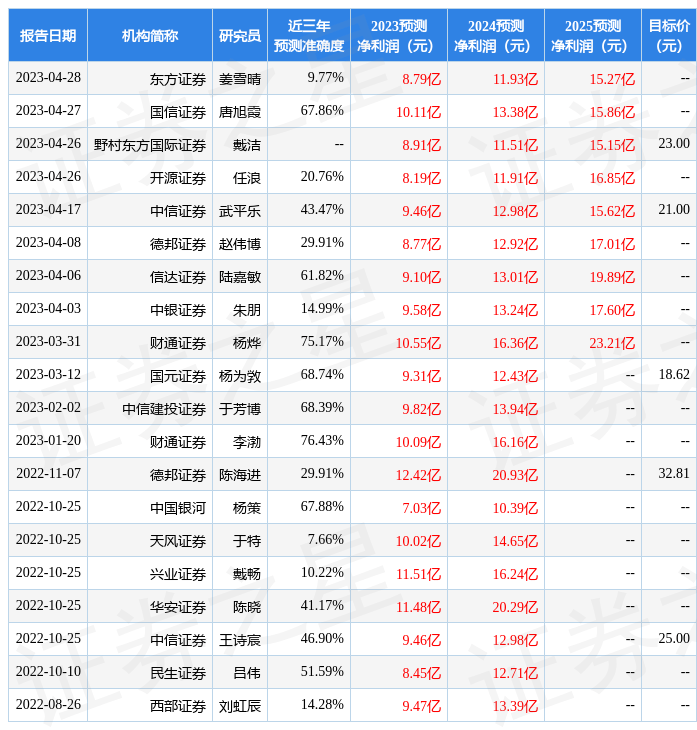Select institution 中银证券
The image size is (697, 730).
pos(177,310)
